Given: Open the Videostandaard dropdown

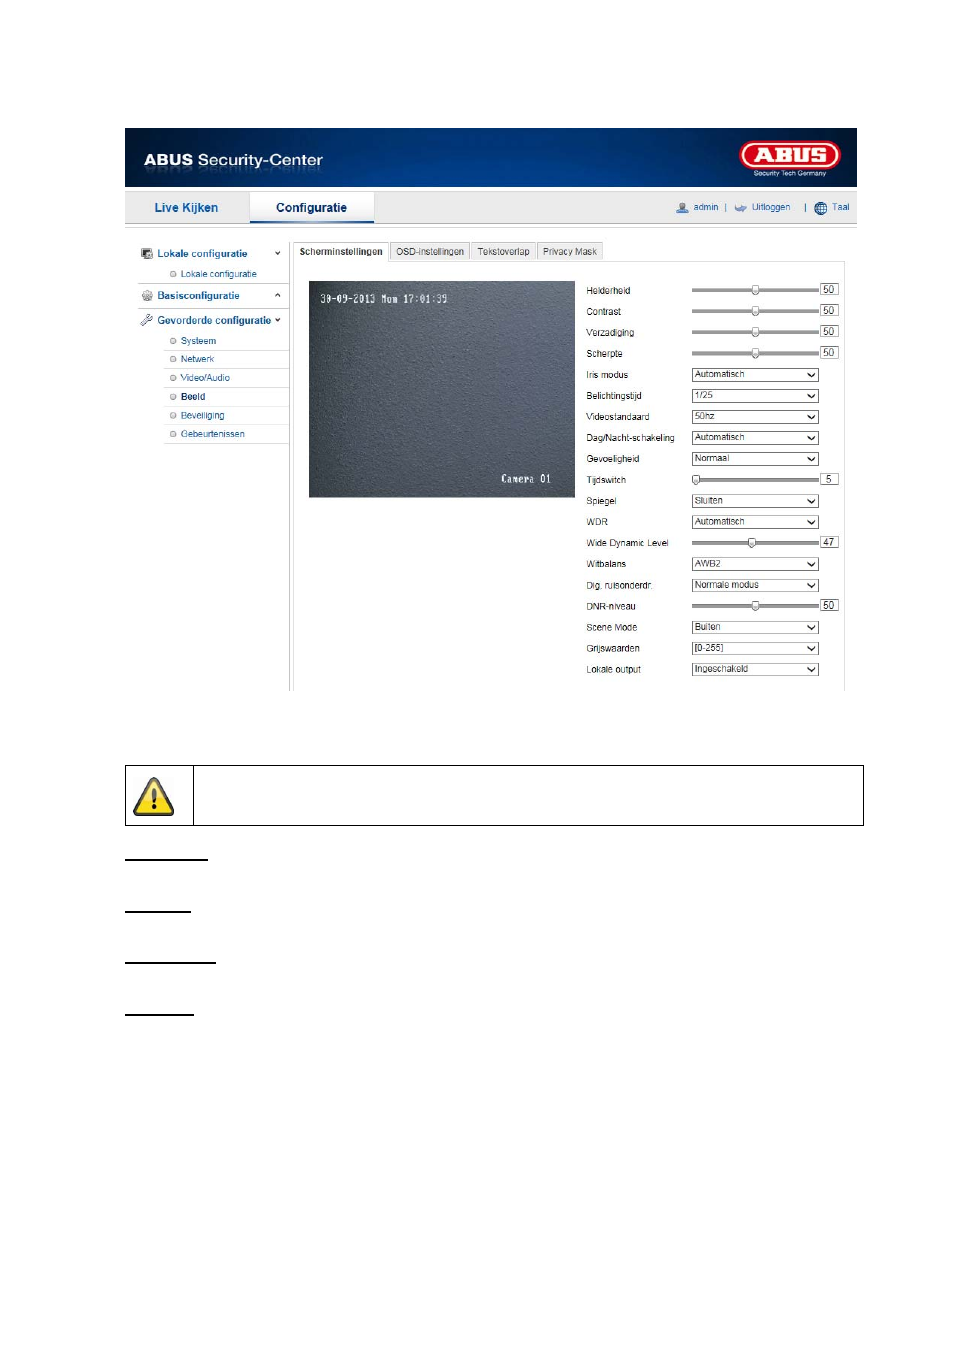Looking at the screenshot, I should [x=755, y=417].
